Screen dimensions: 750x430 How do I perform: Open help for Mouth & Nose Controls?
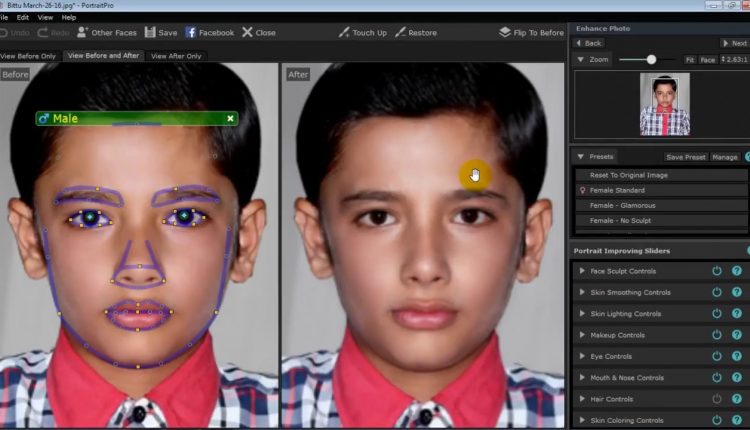click(737, 377)
